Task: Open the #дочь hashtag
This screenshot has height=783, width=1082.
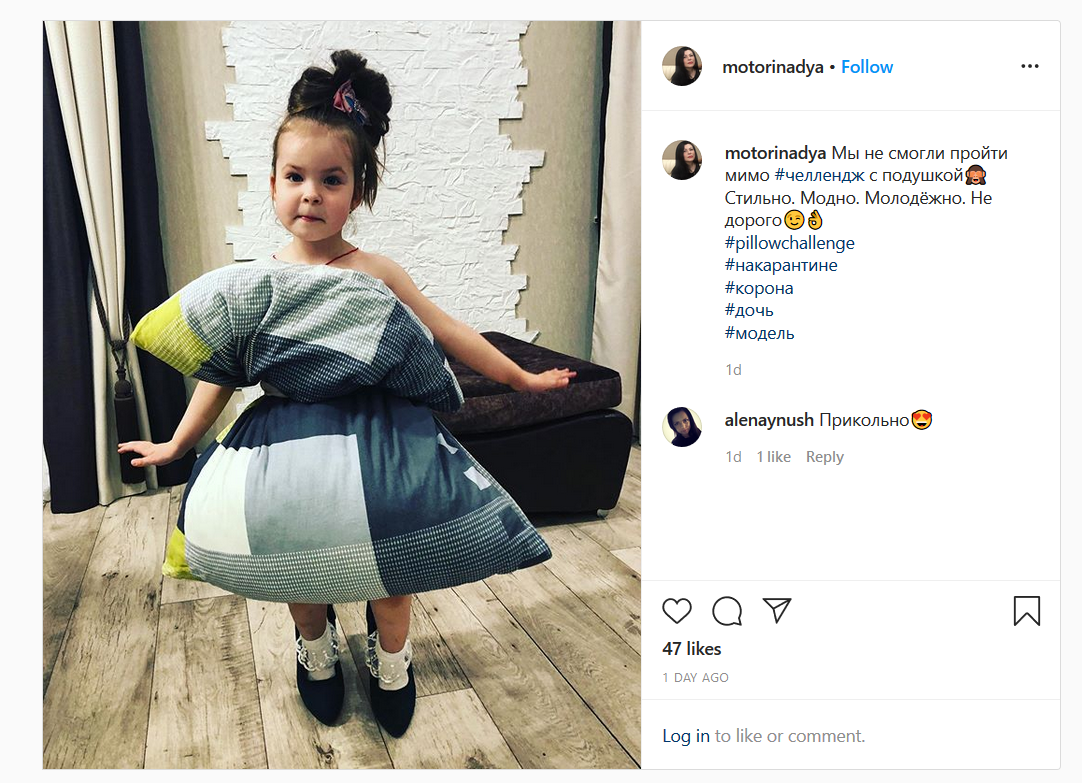Action: [749, 310]
